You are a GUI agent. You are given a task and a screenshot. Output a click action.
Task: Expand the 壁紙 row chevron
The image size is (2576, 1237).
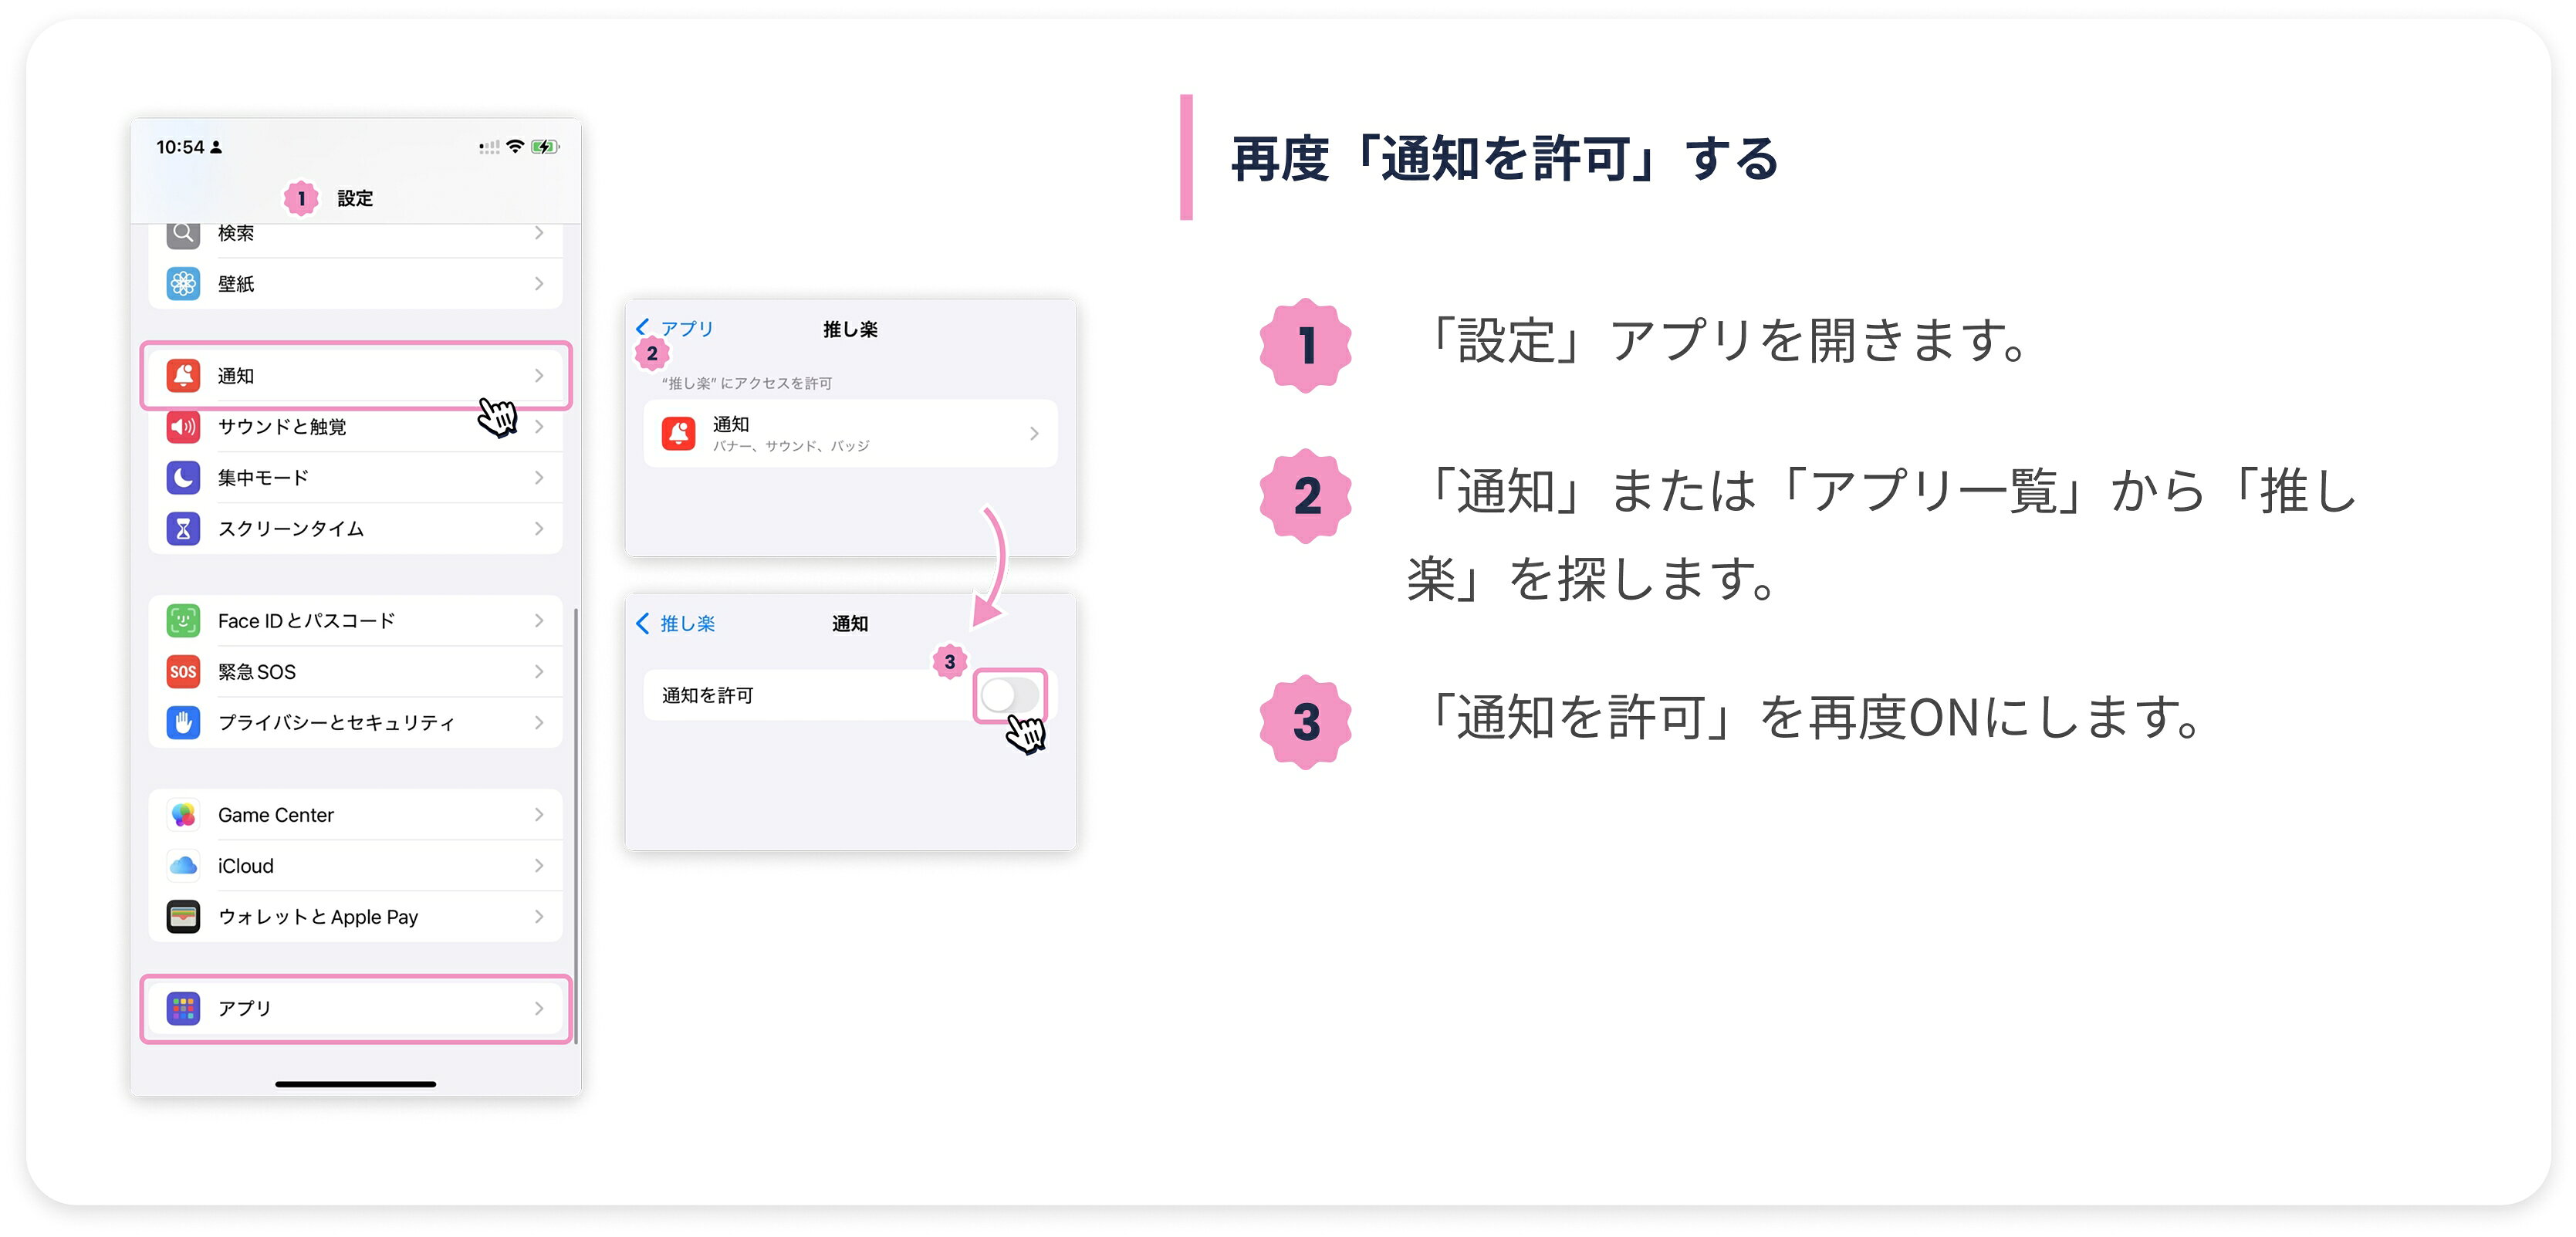point(539,283)
